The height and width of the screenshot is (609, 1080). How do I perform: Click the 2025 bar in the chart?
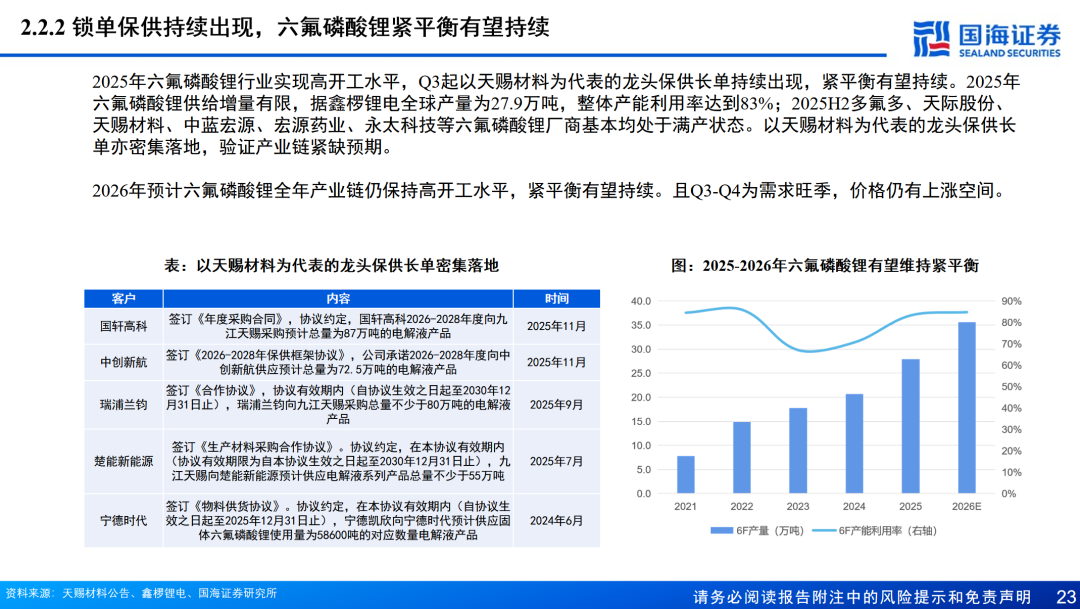pos(910,426)
